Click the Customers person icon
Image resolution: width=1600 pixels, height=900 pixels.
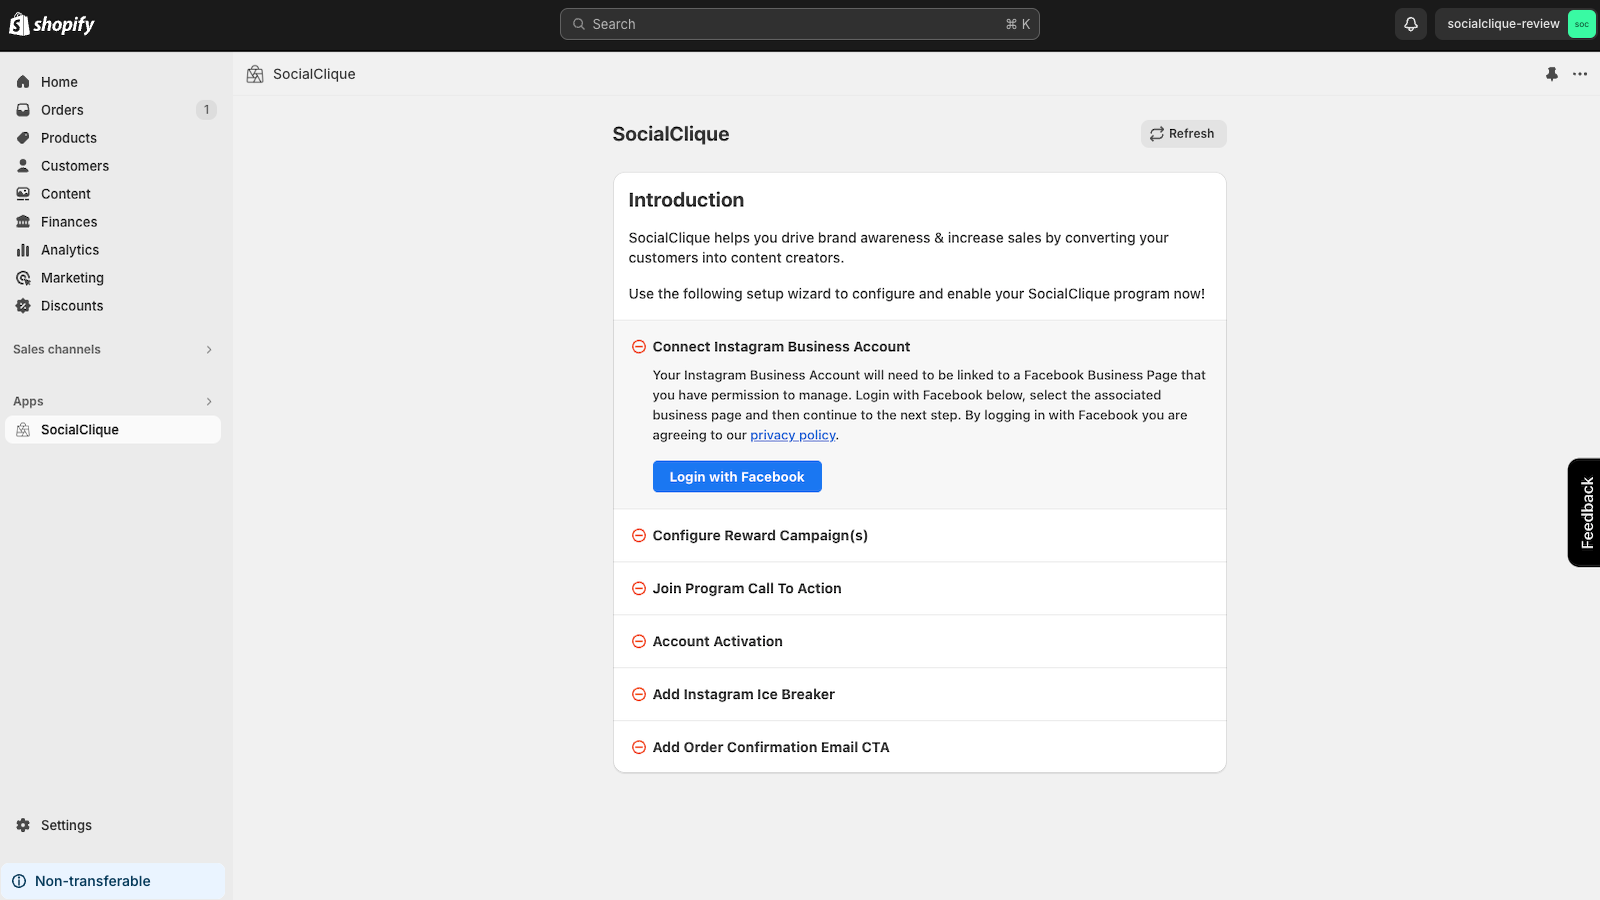click(x=23, y=166)
